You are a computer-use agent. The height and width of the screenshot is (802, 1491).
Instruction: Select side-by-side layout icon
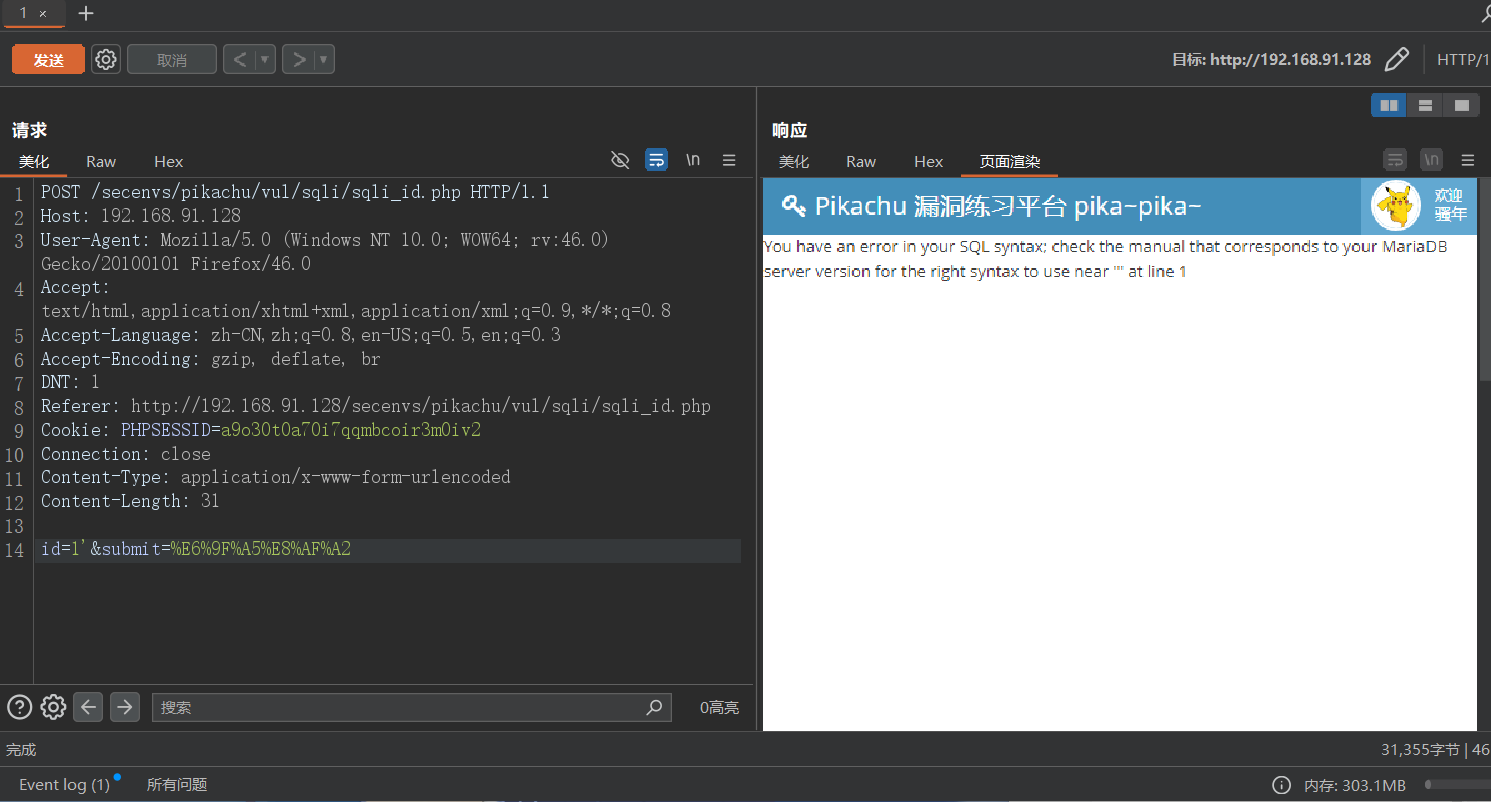(x=1388, y=105)
